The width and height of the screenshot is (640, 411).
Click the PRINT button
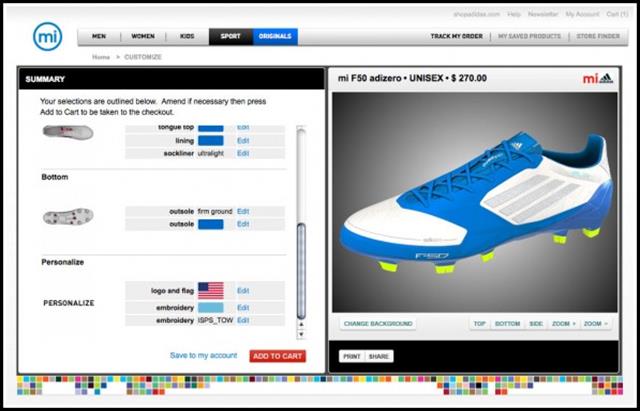click(352, 356)
